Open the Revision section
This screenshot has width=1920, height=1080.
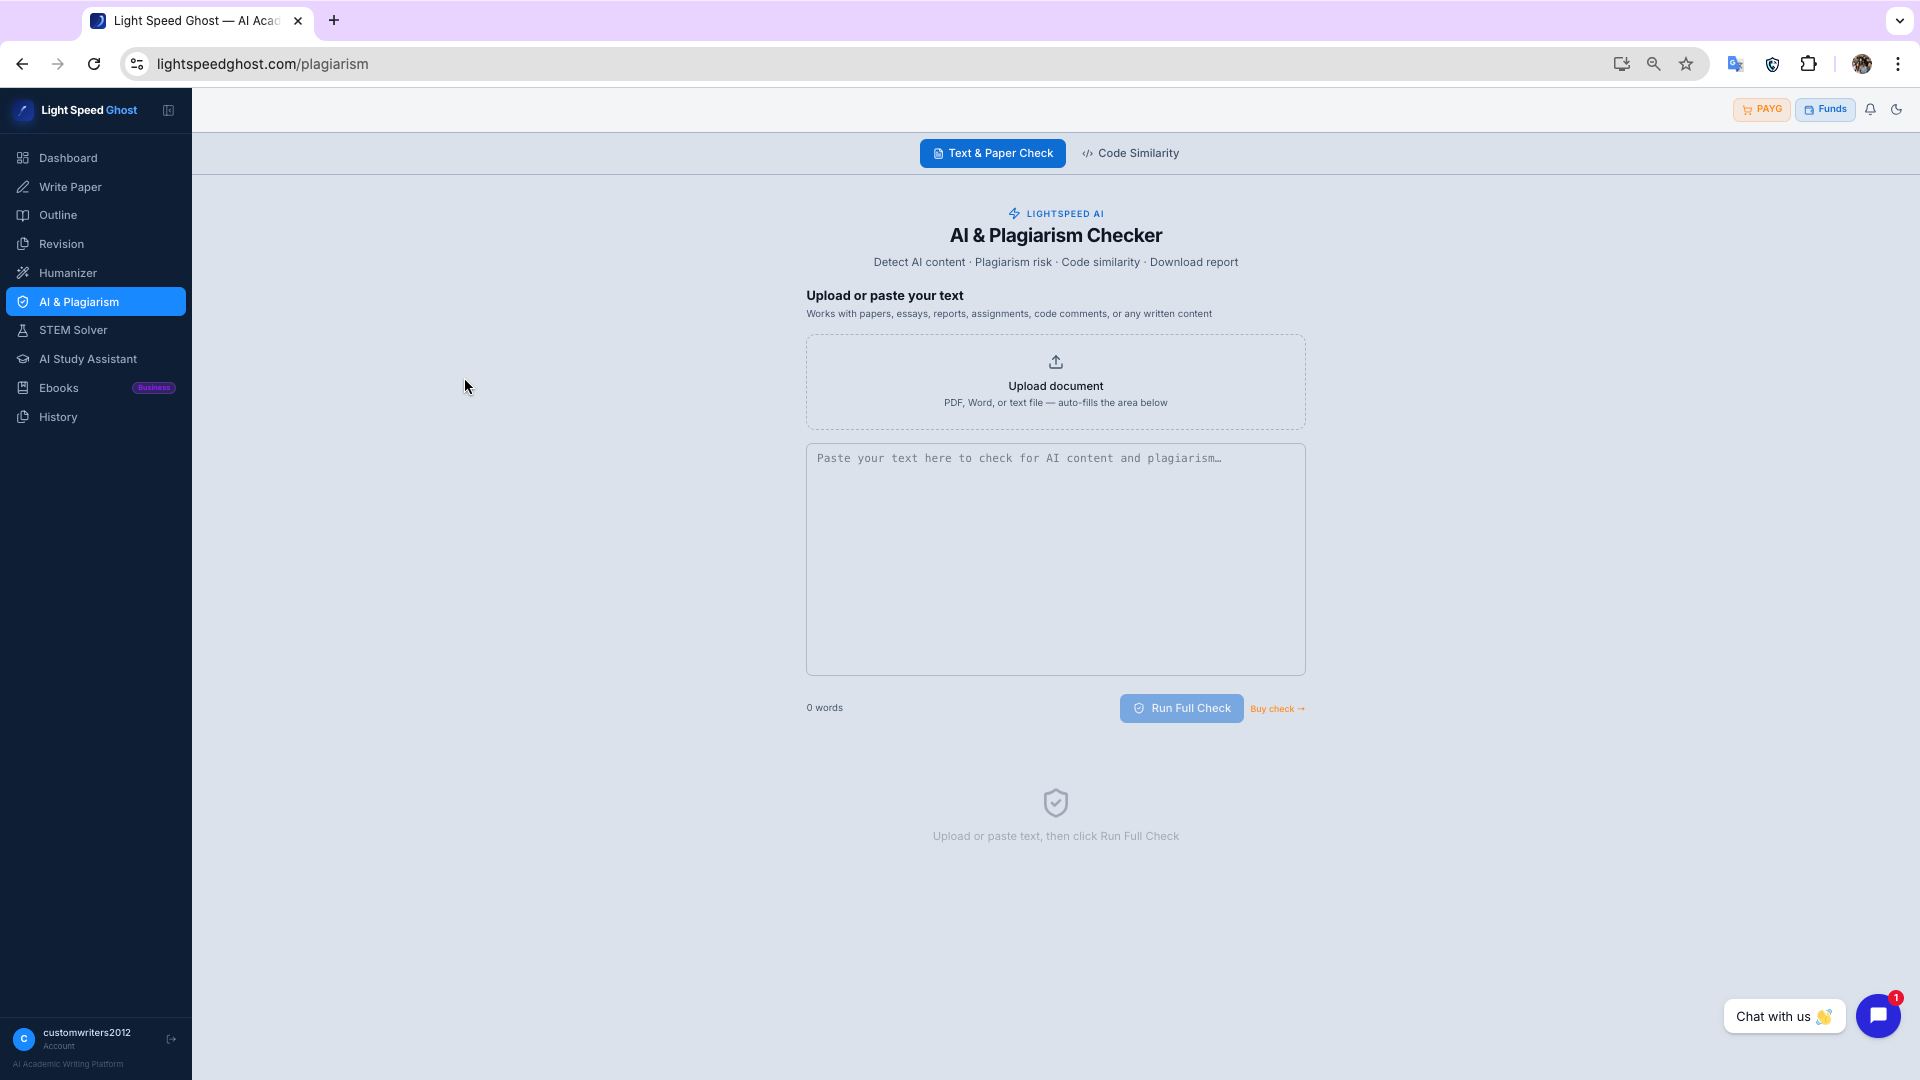click(96, 244)
